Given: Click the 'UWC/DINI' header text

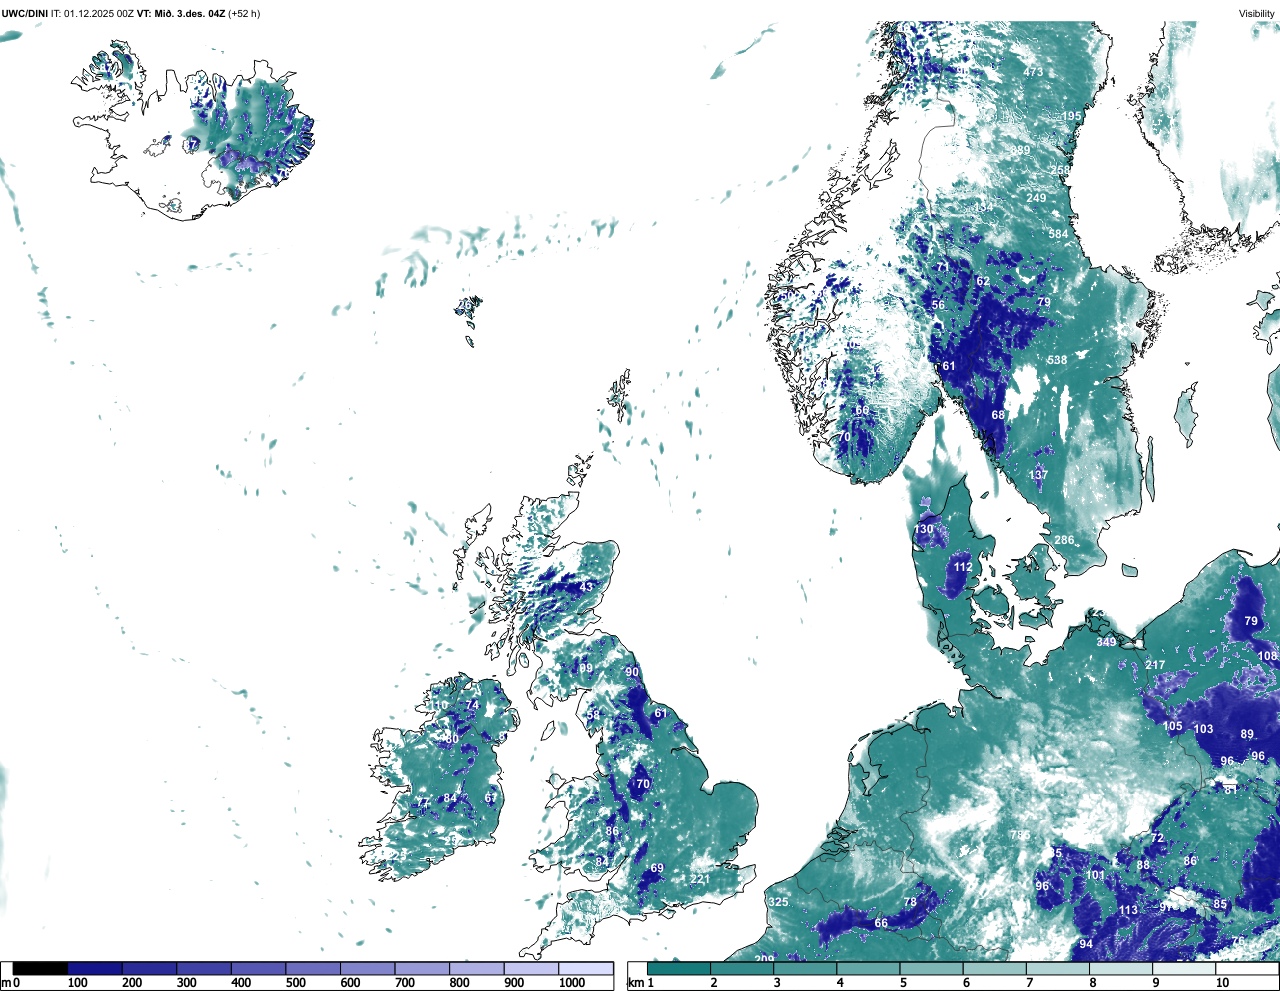Looking at the screenshot, I should [x=24, y=14].
